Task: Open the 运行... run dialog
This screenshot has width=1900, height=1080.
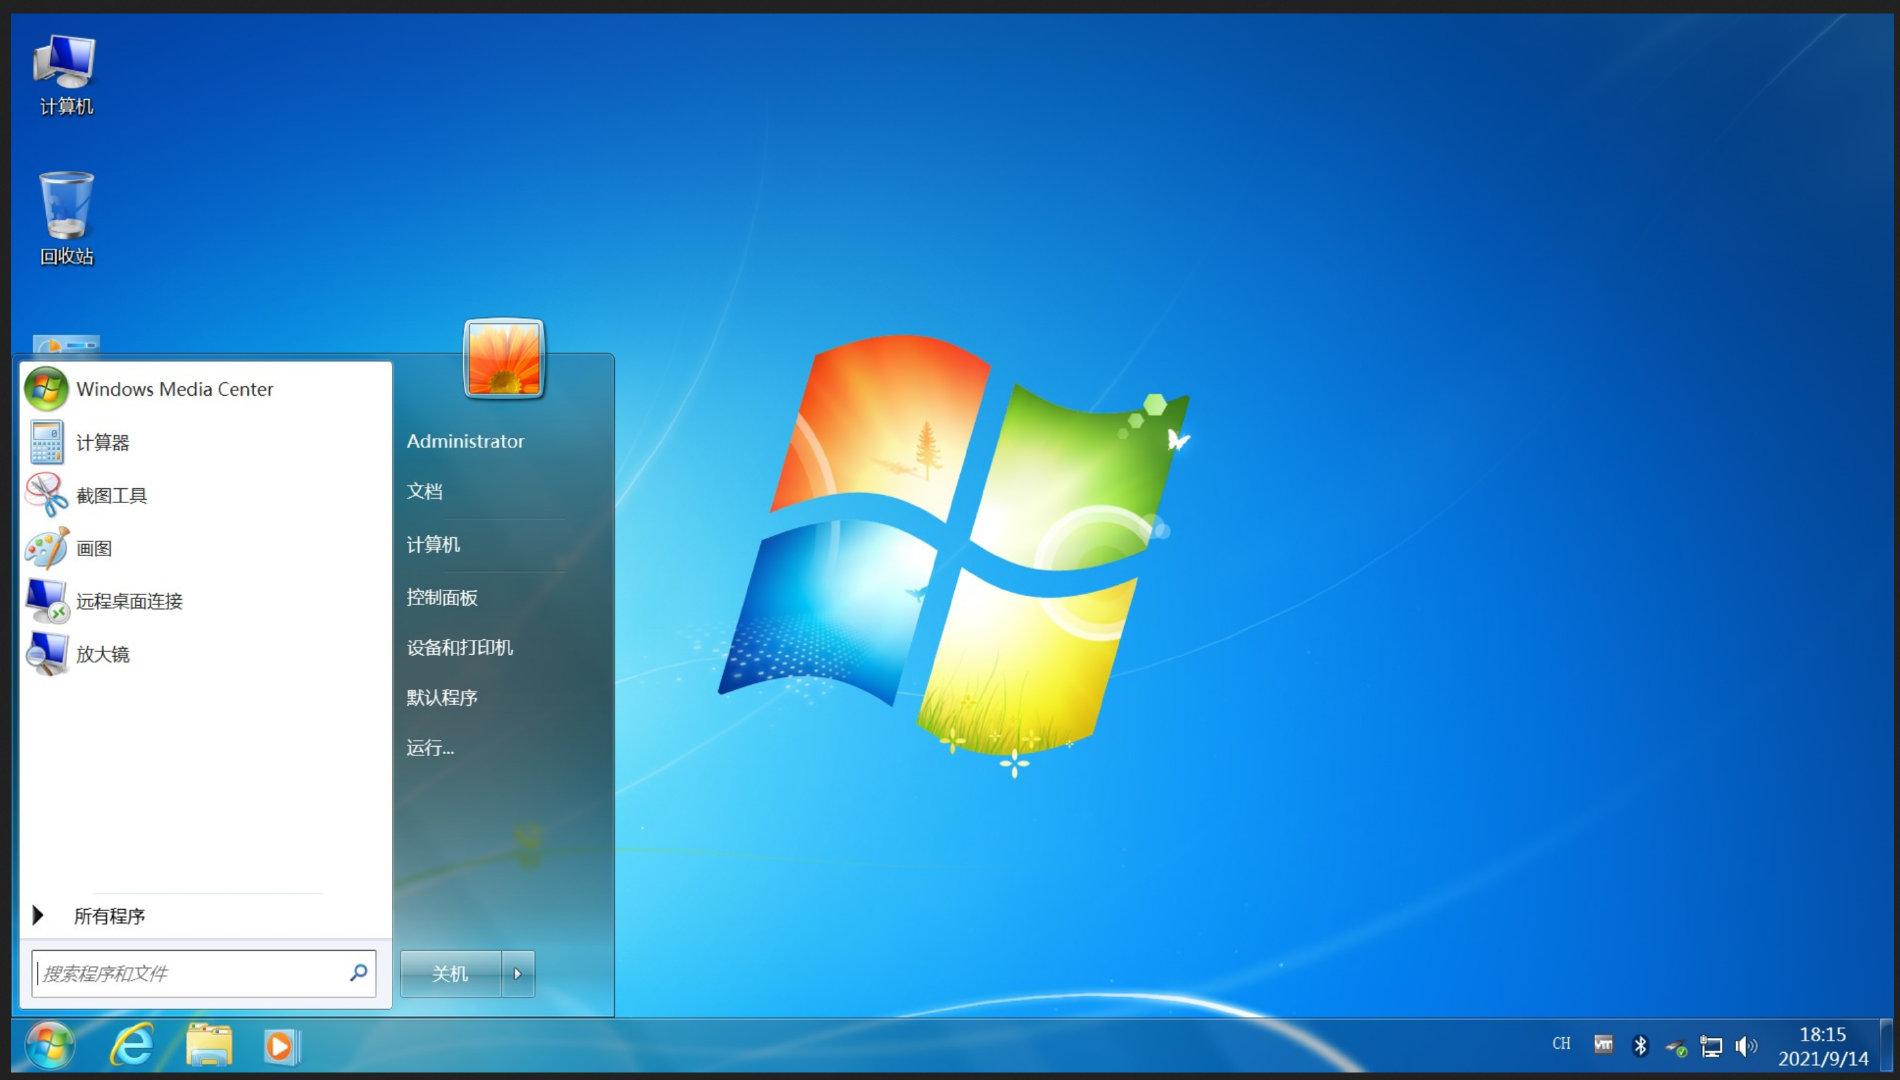Action: (430, 747)
